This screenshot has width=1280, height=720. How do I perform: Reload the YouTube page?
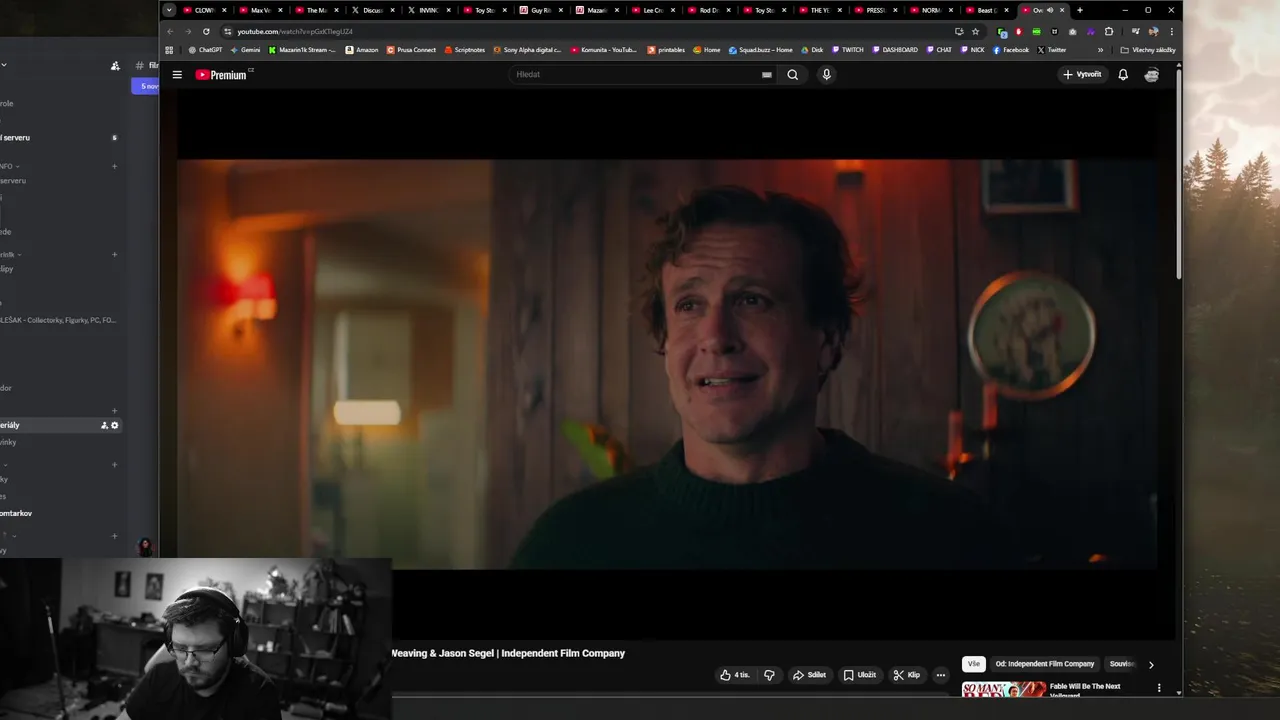[206, 31]
